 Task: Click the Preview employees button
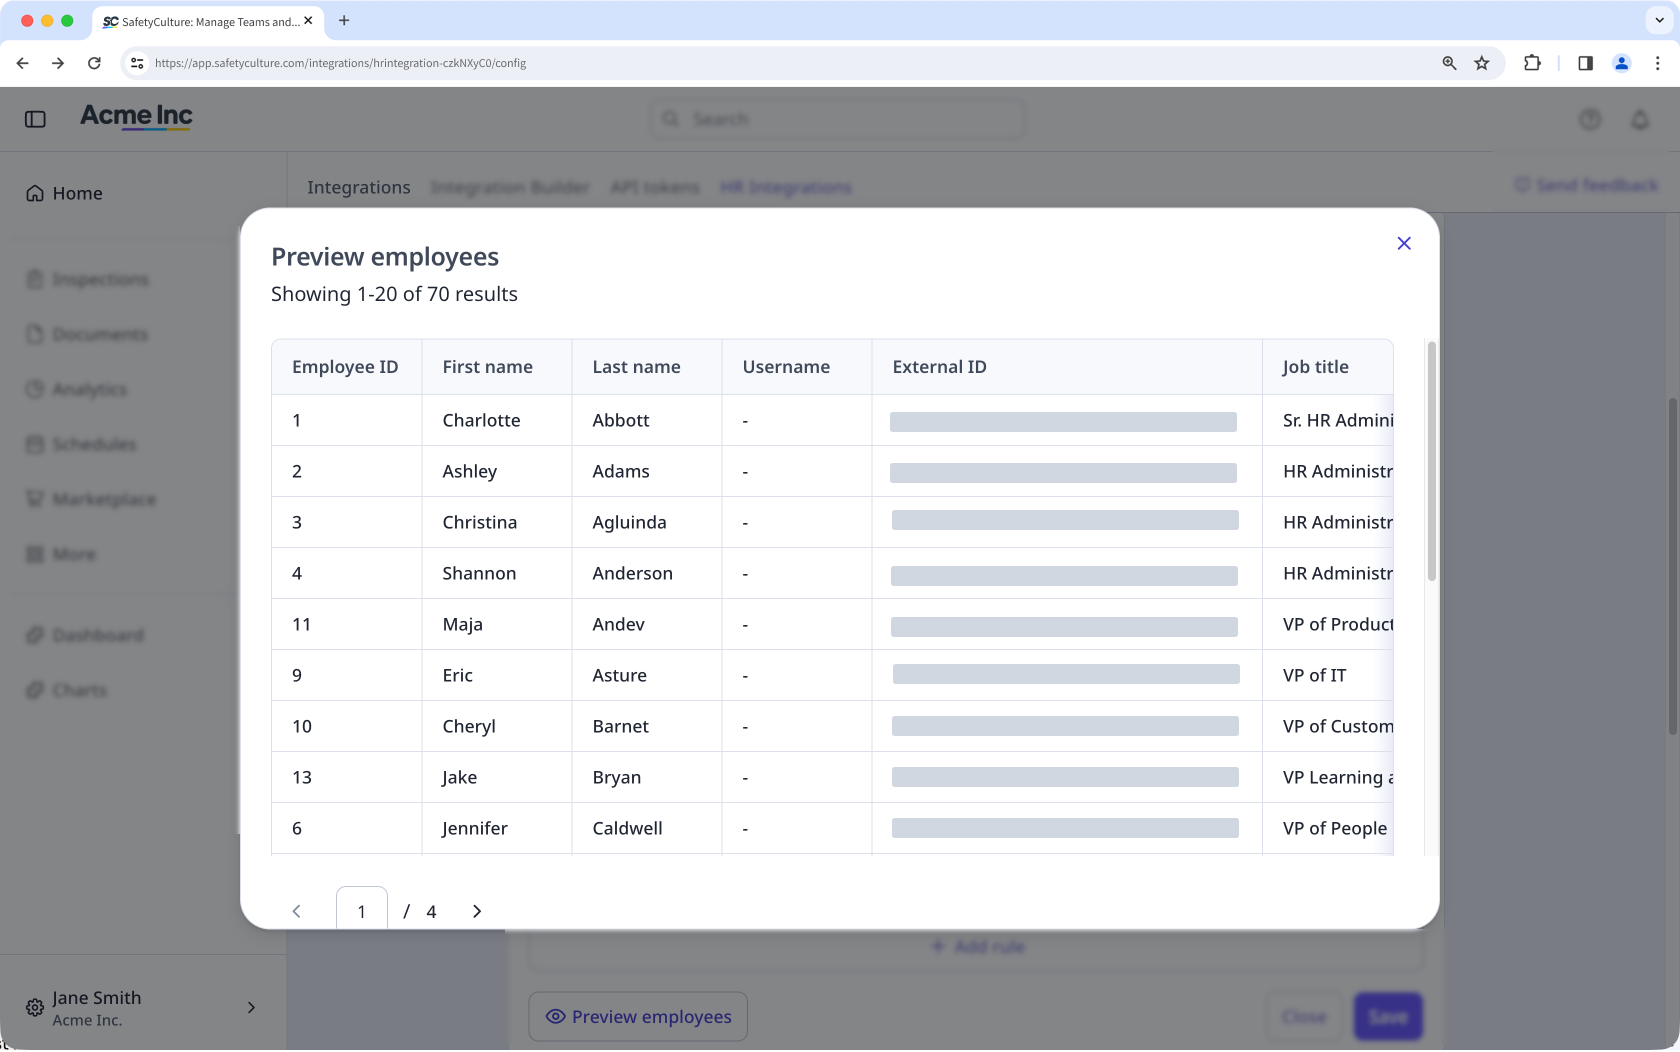638,1016
